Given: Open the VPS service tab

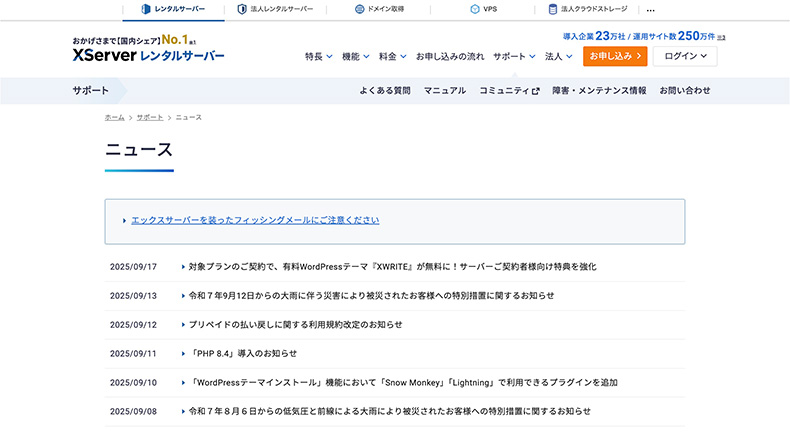Looking at the screenshot, I should coord(483,9).
